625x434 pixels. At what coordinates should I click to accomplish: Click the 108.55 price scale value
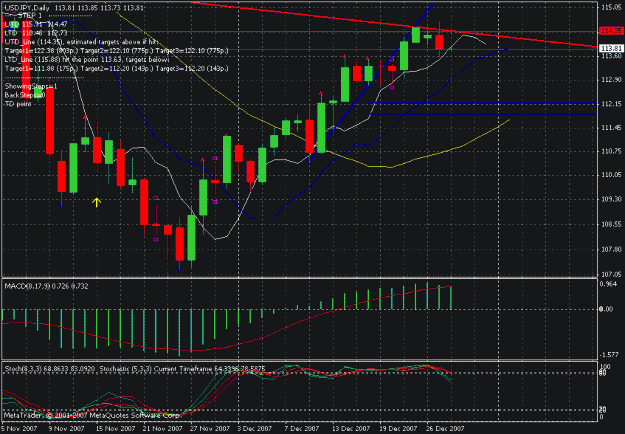pos(611,224)
